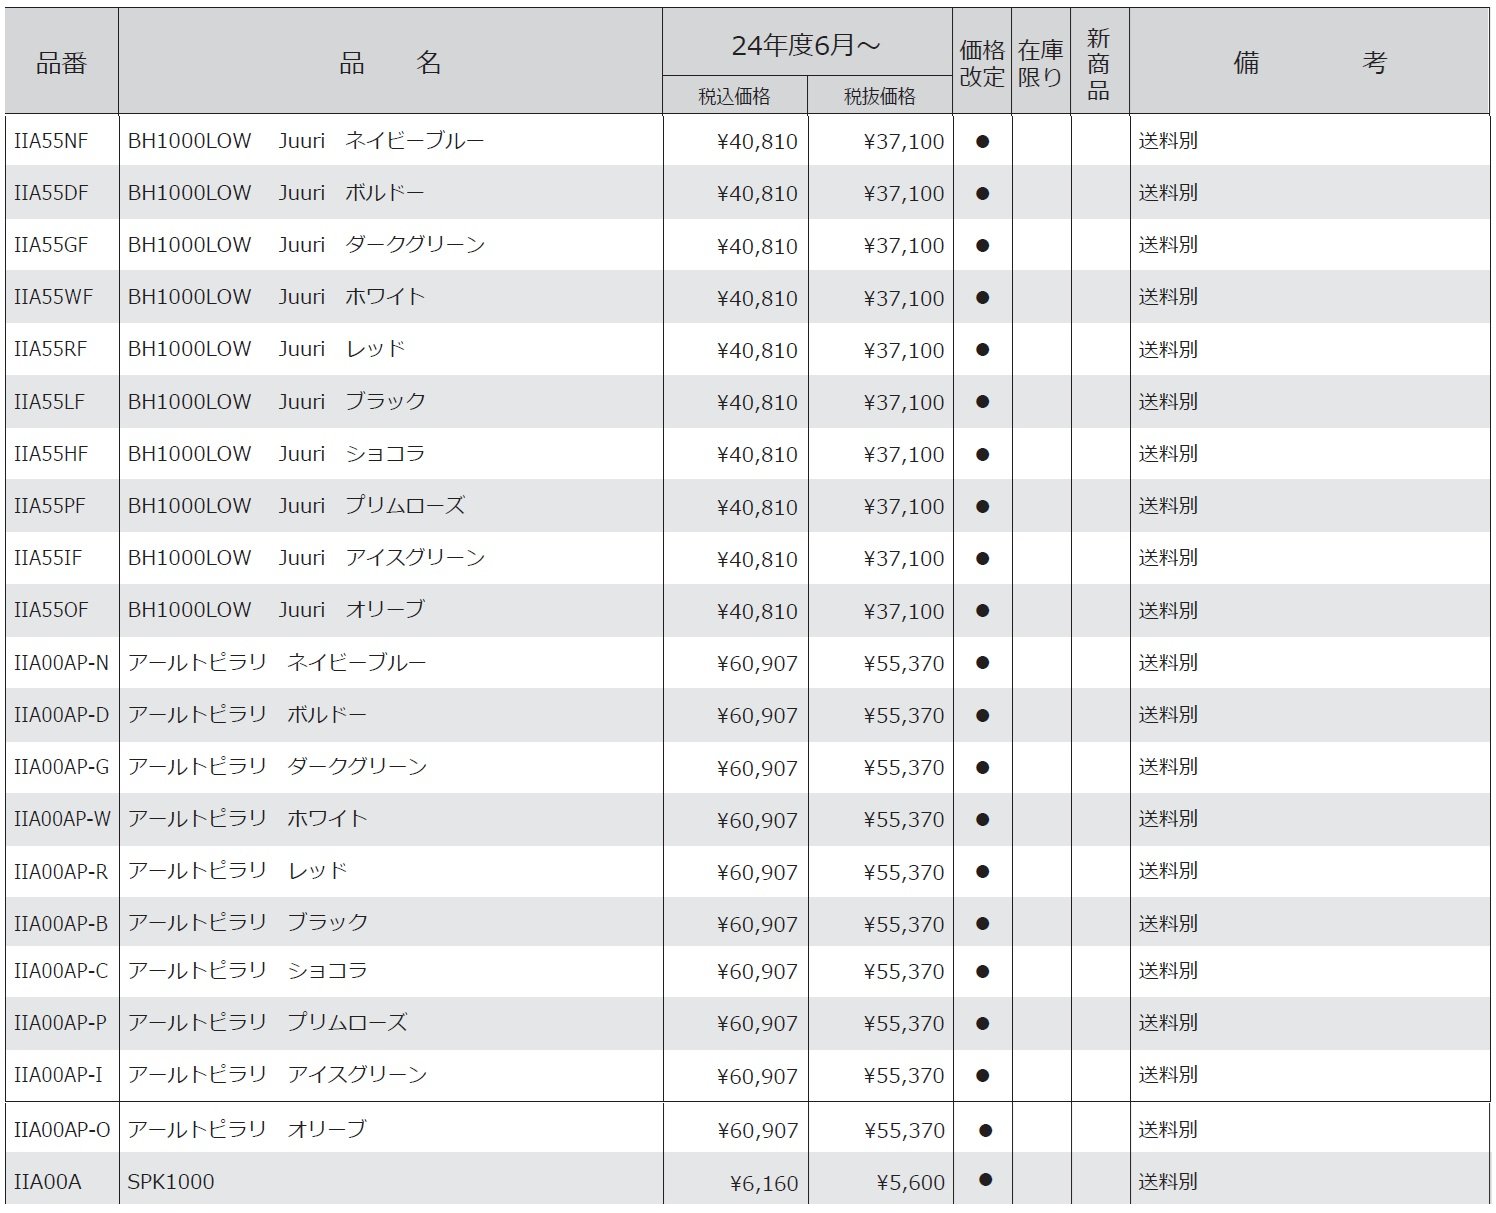Screen dimensions: 1496x1213
Task: Click the SPK1000 product name
Action: click(x=171, y=1182)
